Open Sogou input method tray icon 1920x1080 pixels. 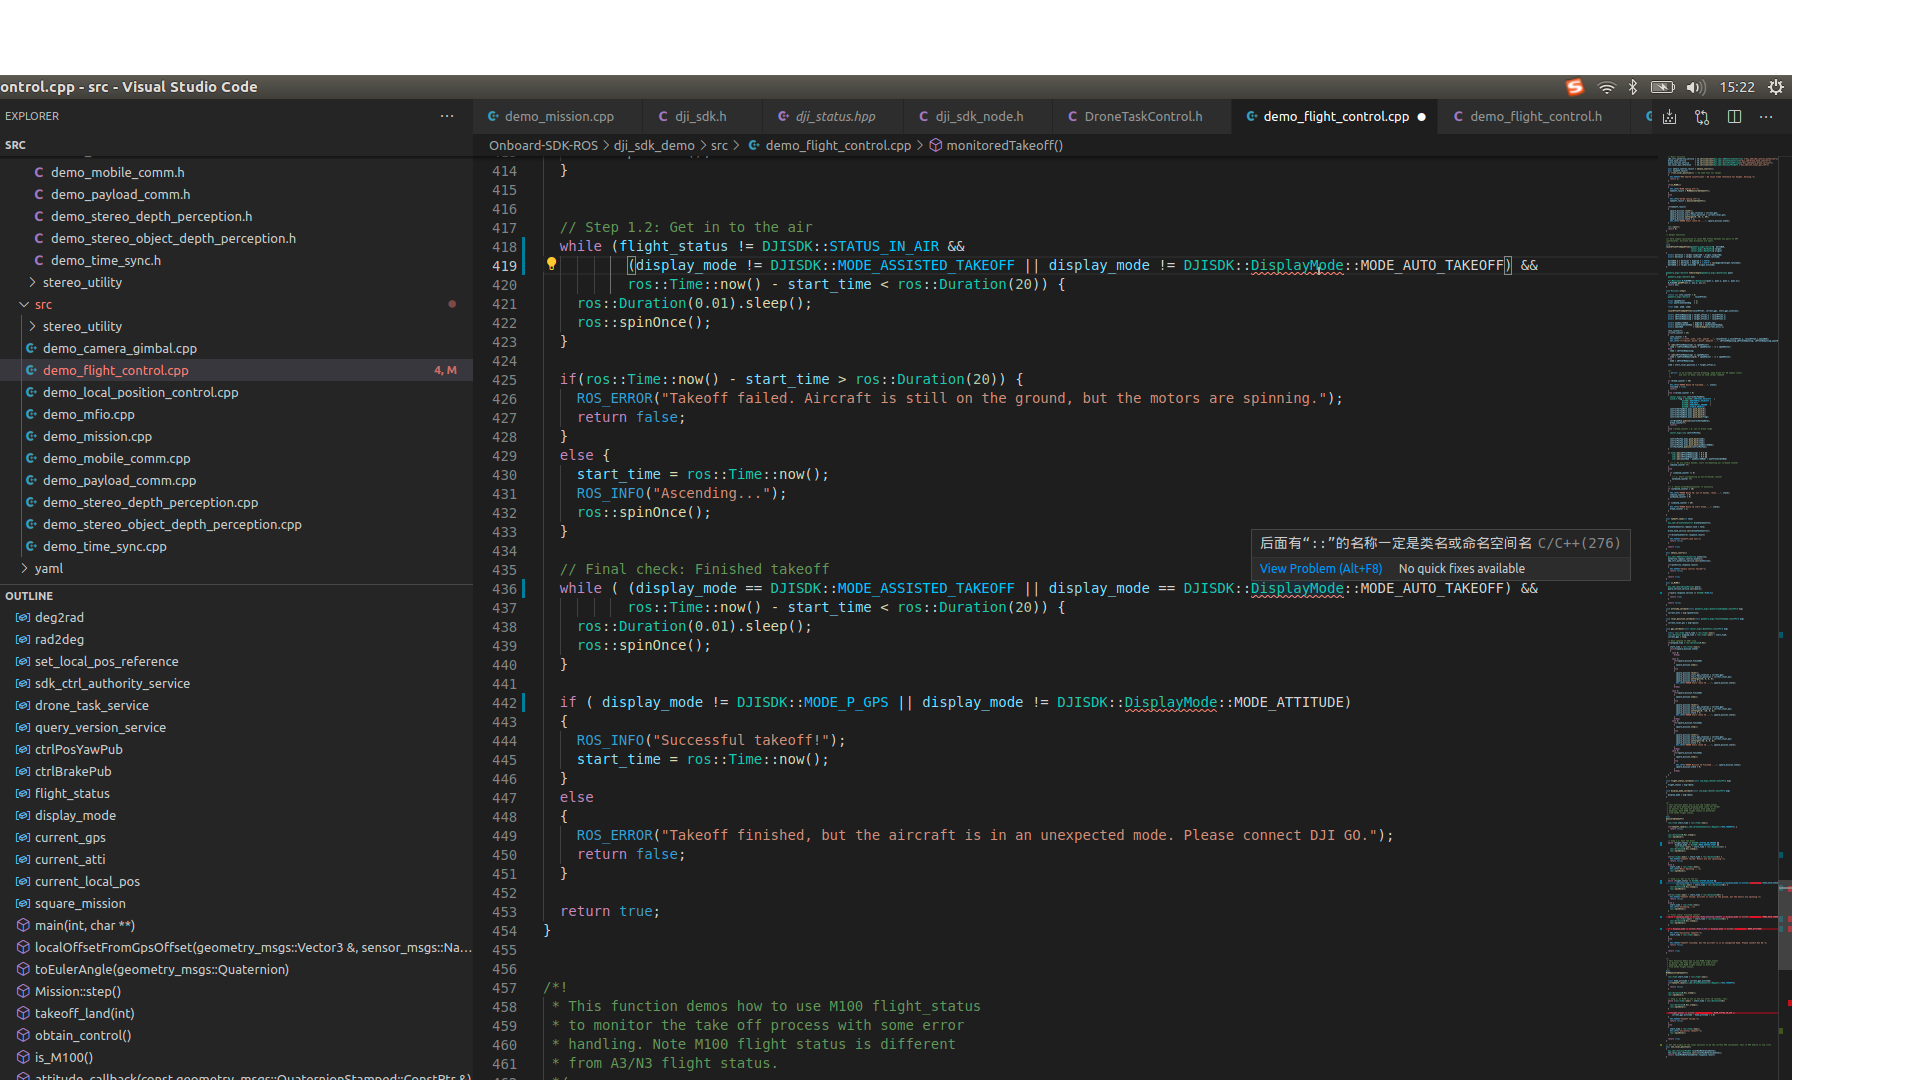1575,87
